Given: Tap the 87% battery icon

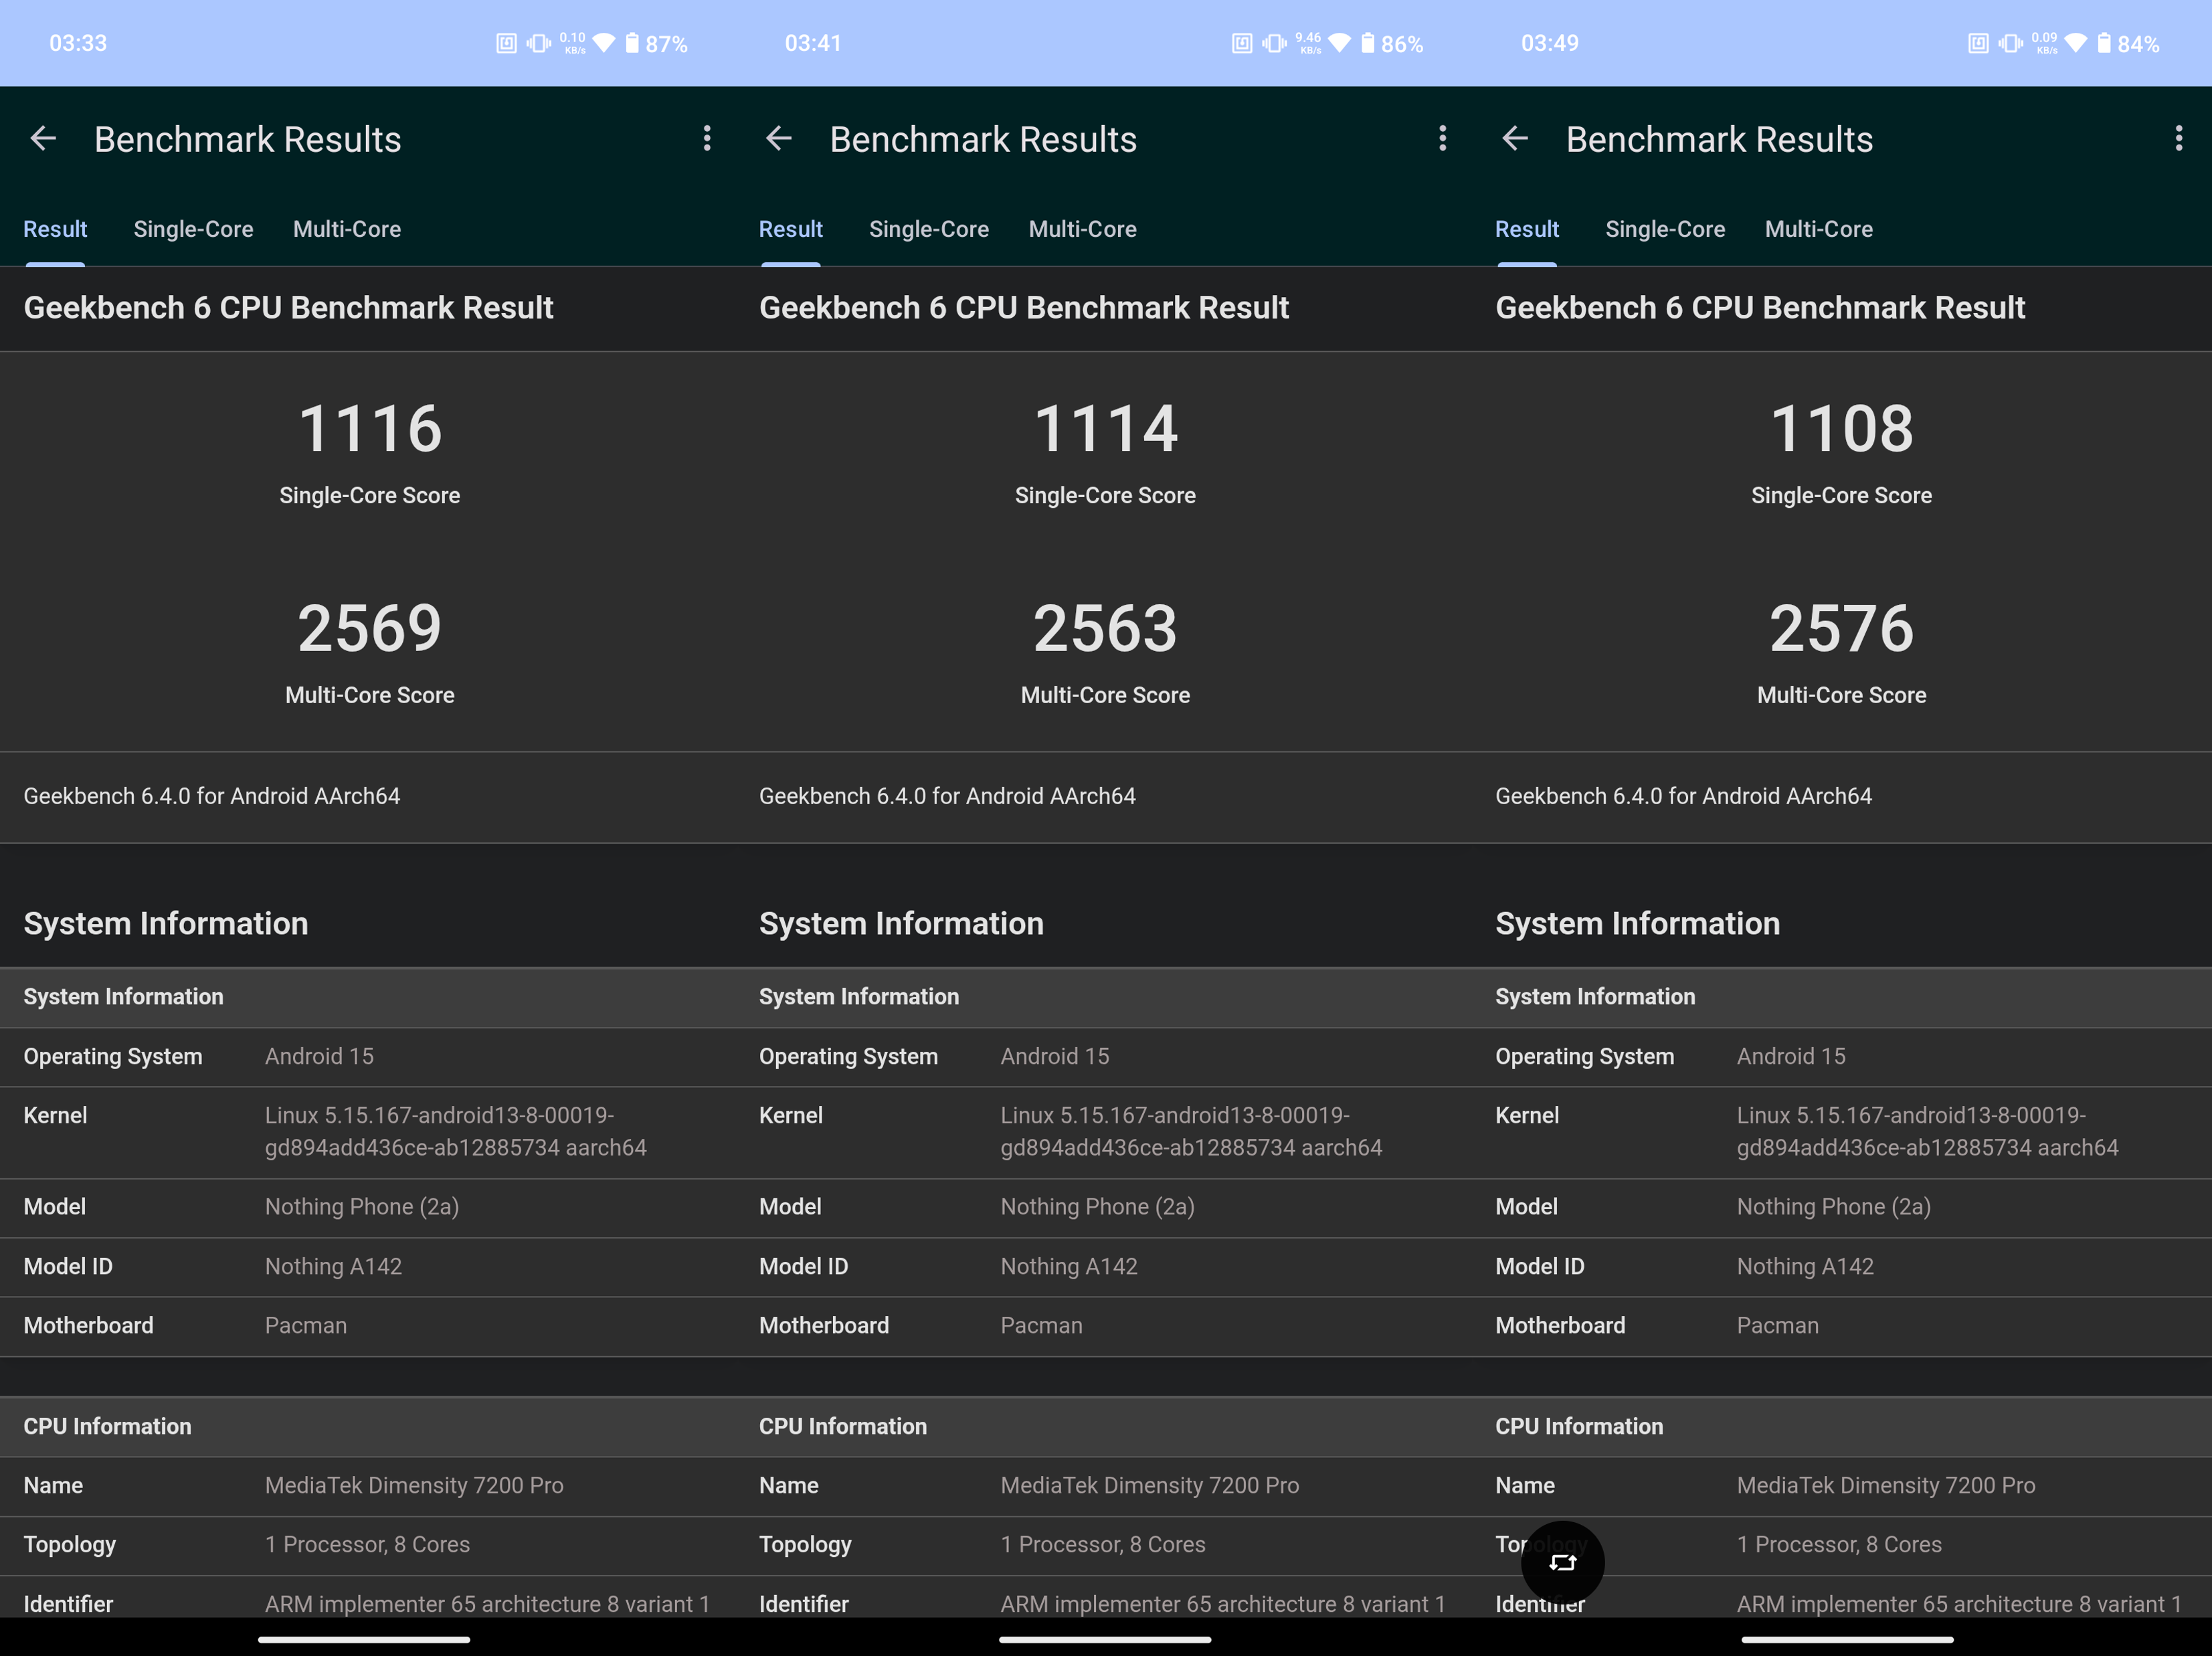Looking at the screenshot, I should pyautogui.click(x=632, y=43).
